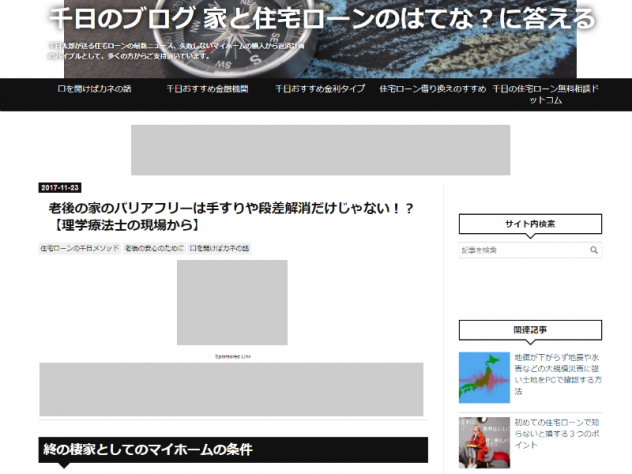Select the 口を開けばカネの話 tag below title

(x=219, y=248)
